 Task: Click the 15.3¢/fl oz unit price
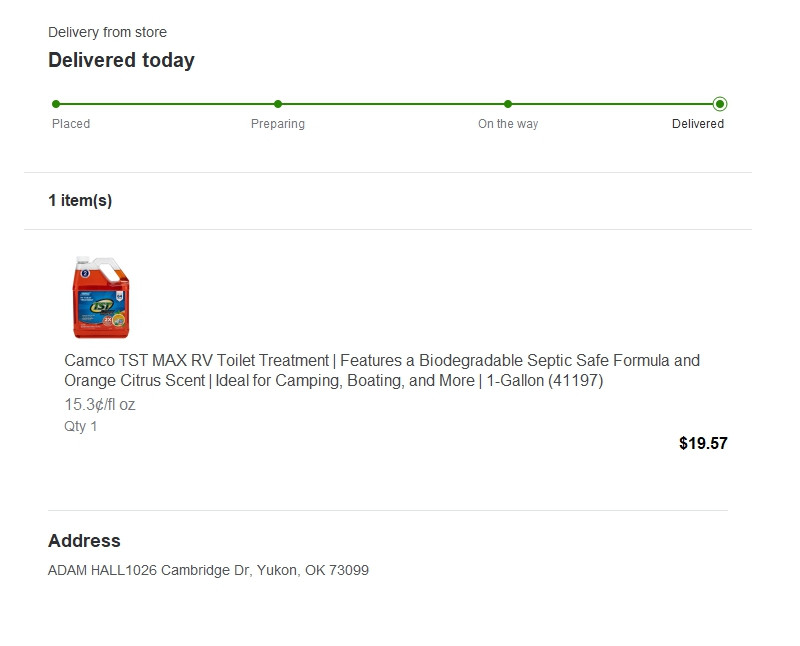coord(100,405)
